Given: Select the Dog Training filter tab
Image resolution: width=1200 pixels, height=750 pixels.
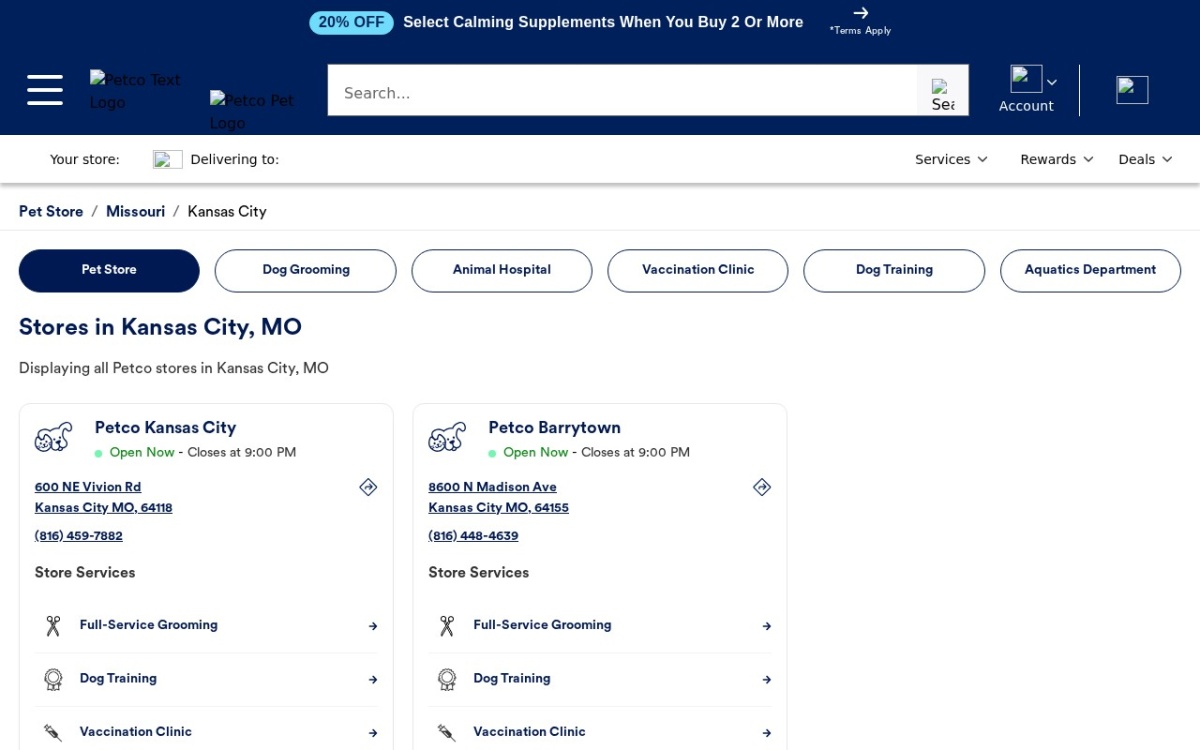Looking at the screenshot, I should pos(894,270).
